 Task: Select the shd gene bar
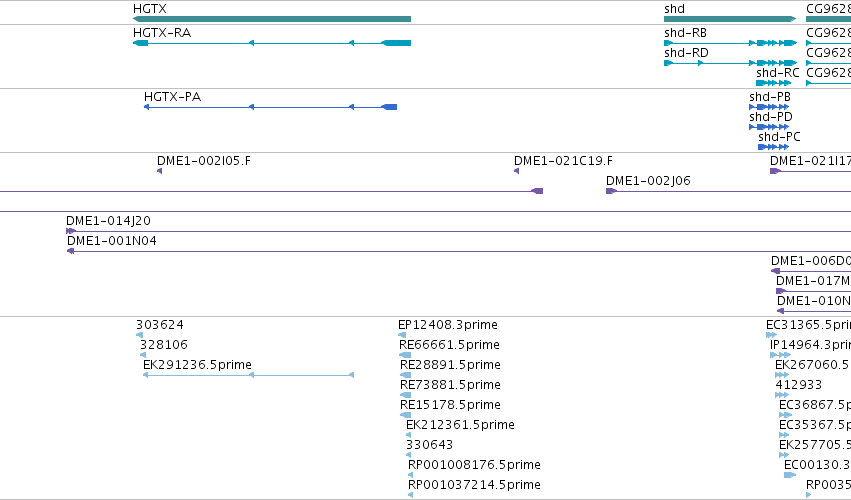coord(730,19)
